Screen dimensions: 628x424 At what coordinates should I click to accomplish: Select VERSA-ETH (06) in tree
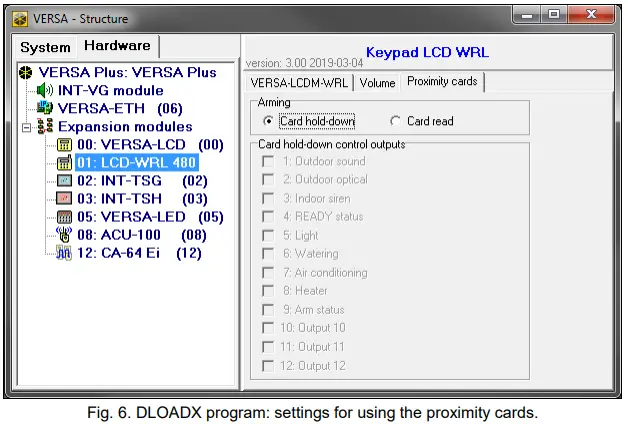pyautogui.click(x=120, y=109)
